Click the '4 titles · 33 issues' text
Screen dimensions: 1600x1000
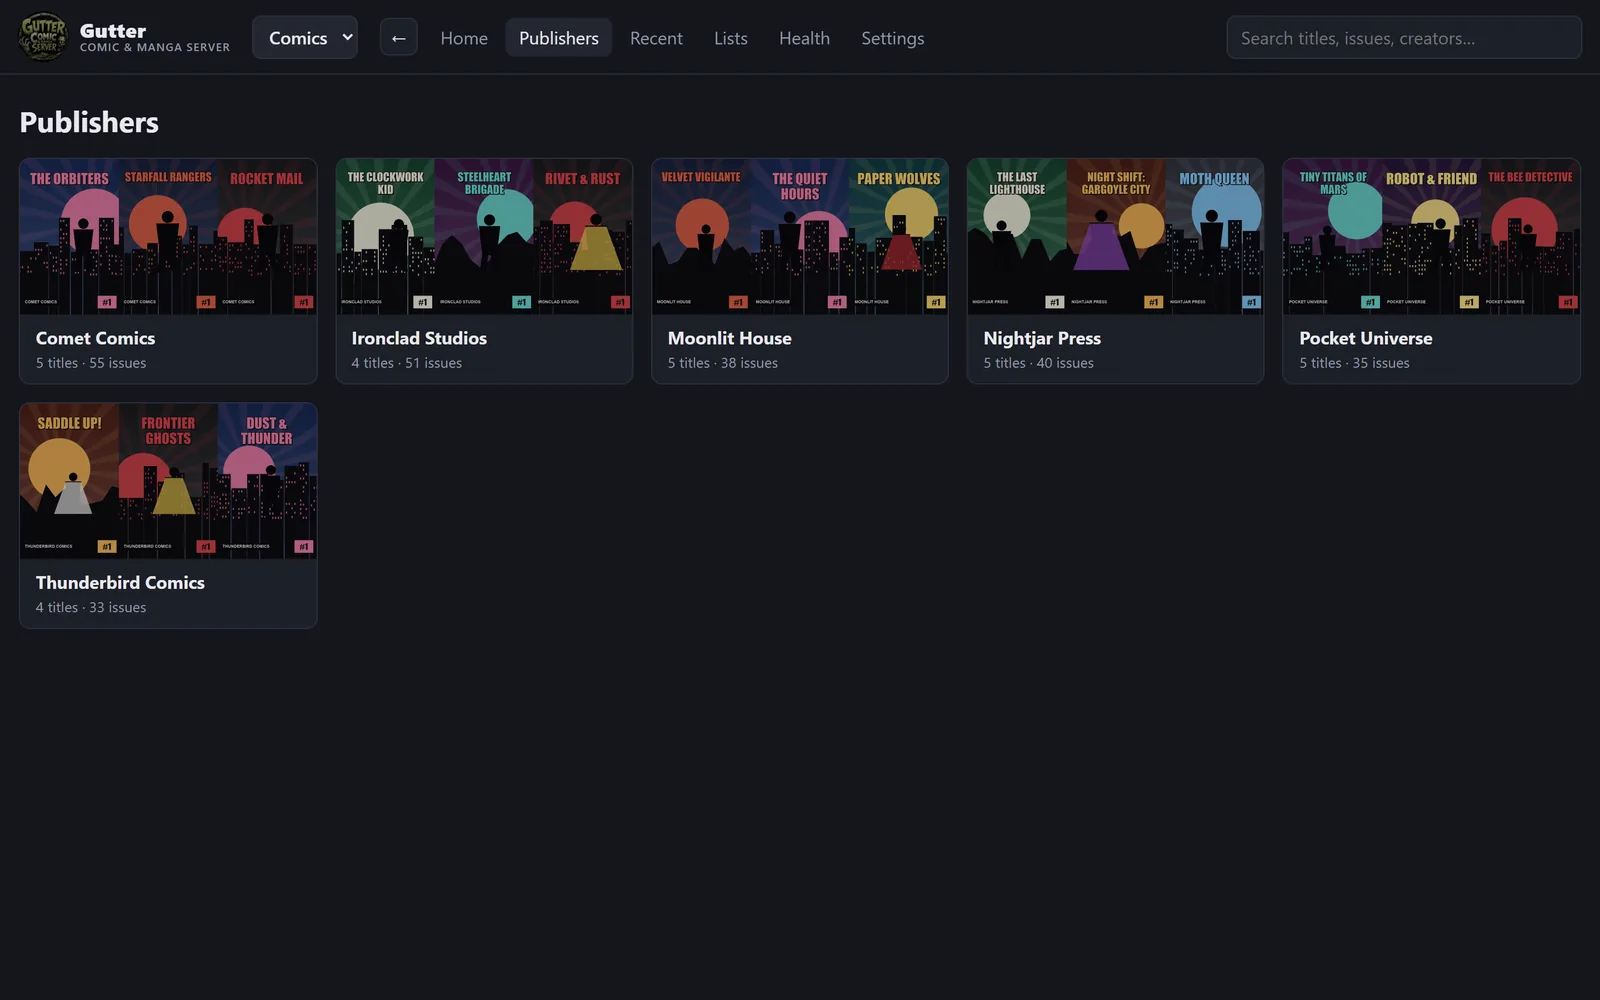tap(91, 607)
